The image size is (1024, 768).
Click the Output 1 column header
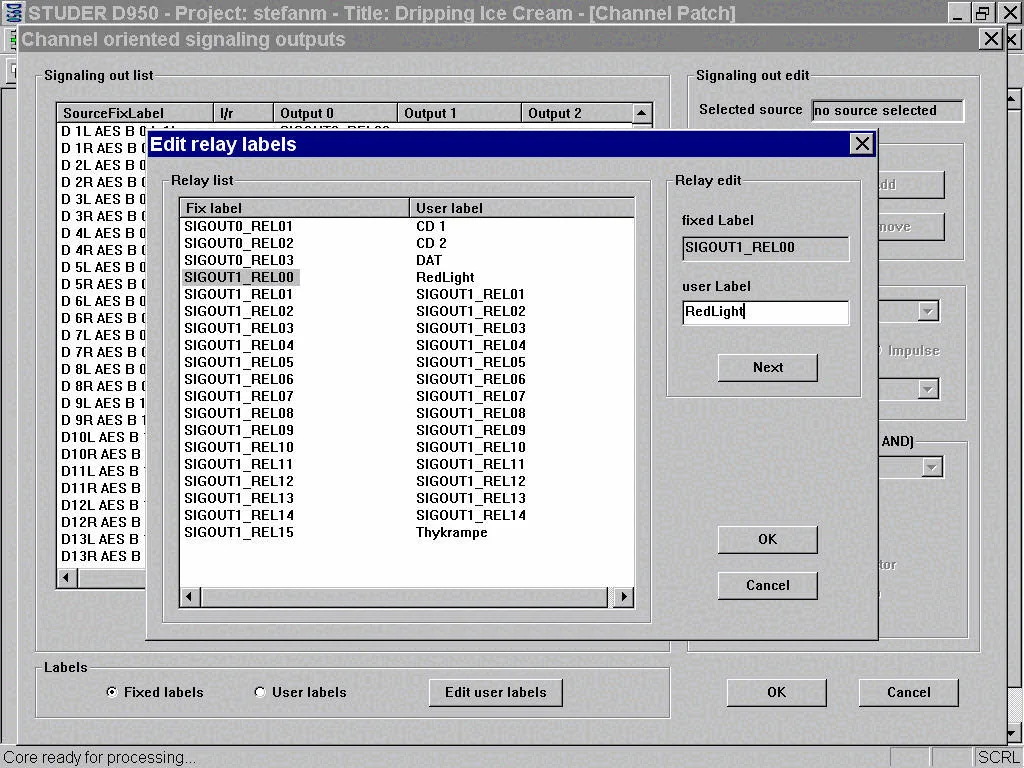pos(459,113)
